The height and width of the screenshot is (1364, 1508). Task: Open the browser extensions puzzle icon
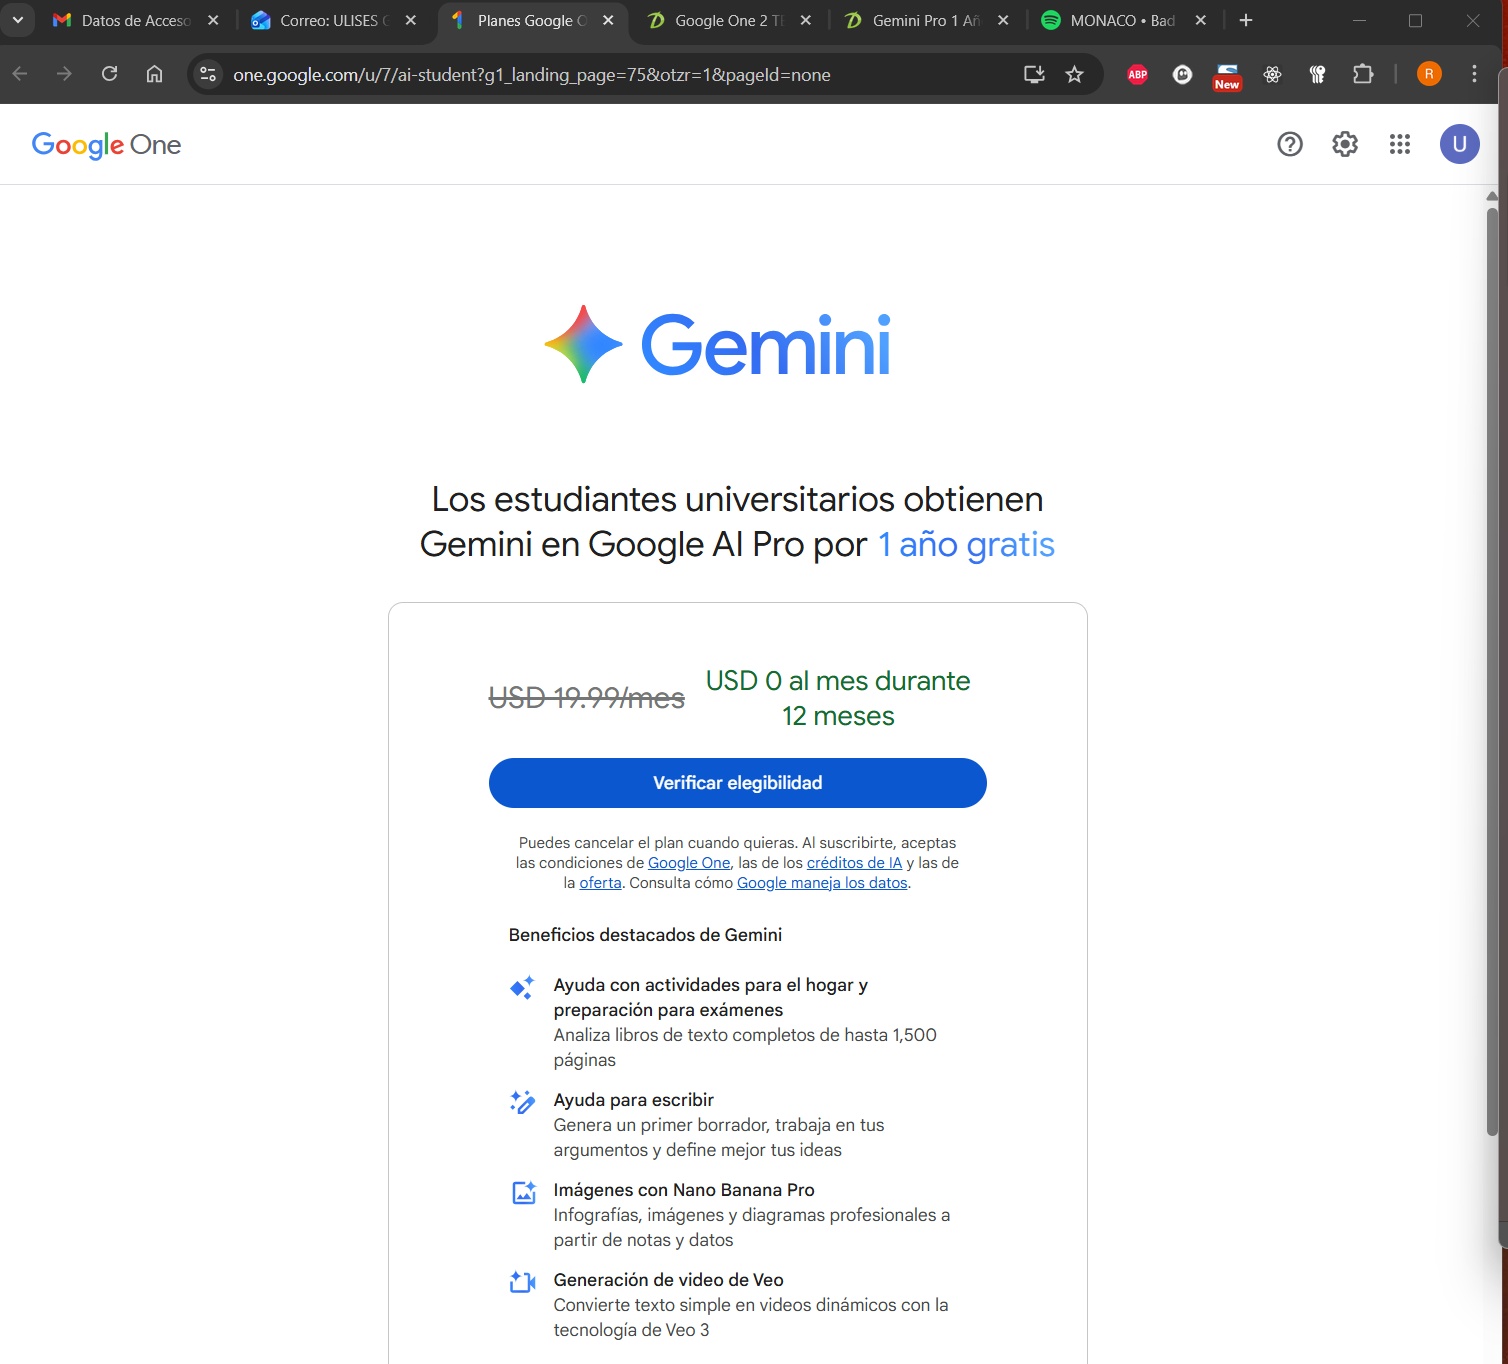tap(1362, 74)
